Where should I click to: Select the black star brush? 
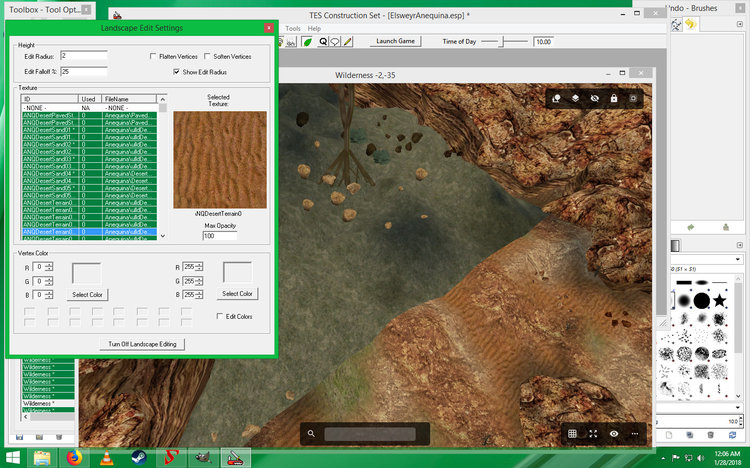point(719,301)
